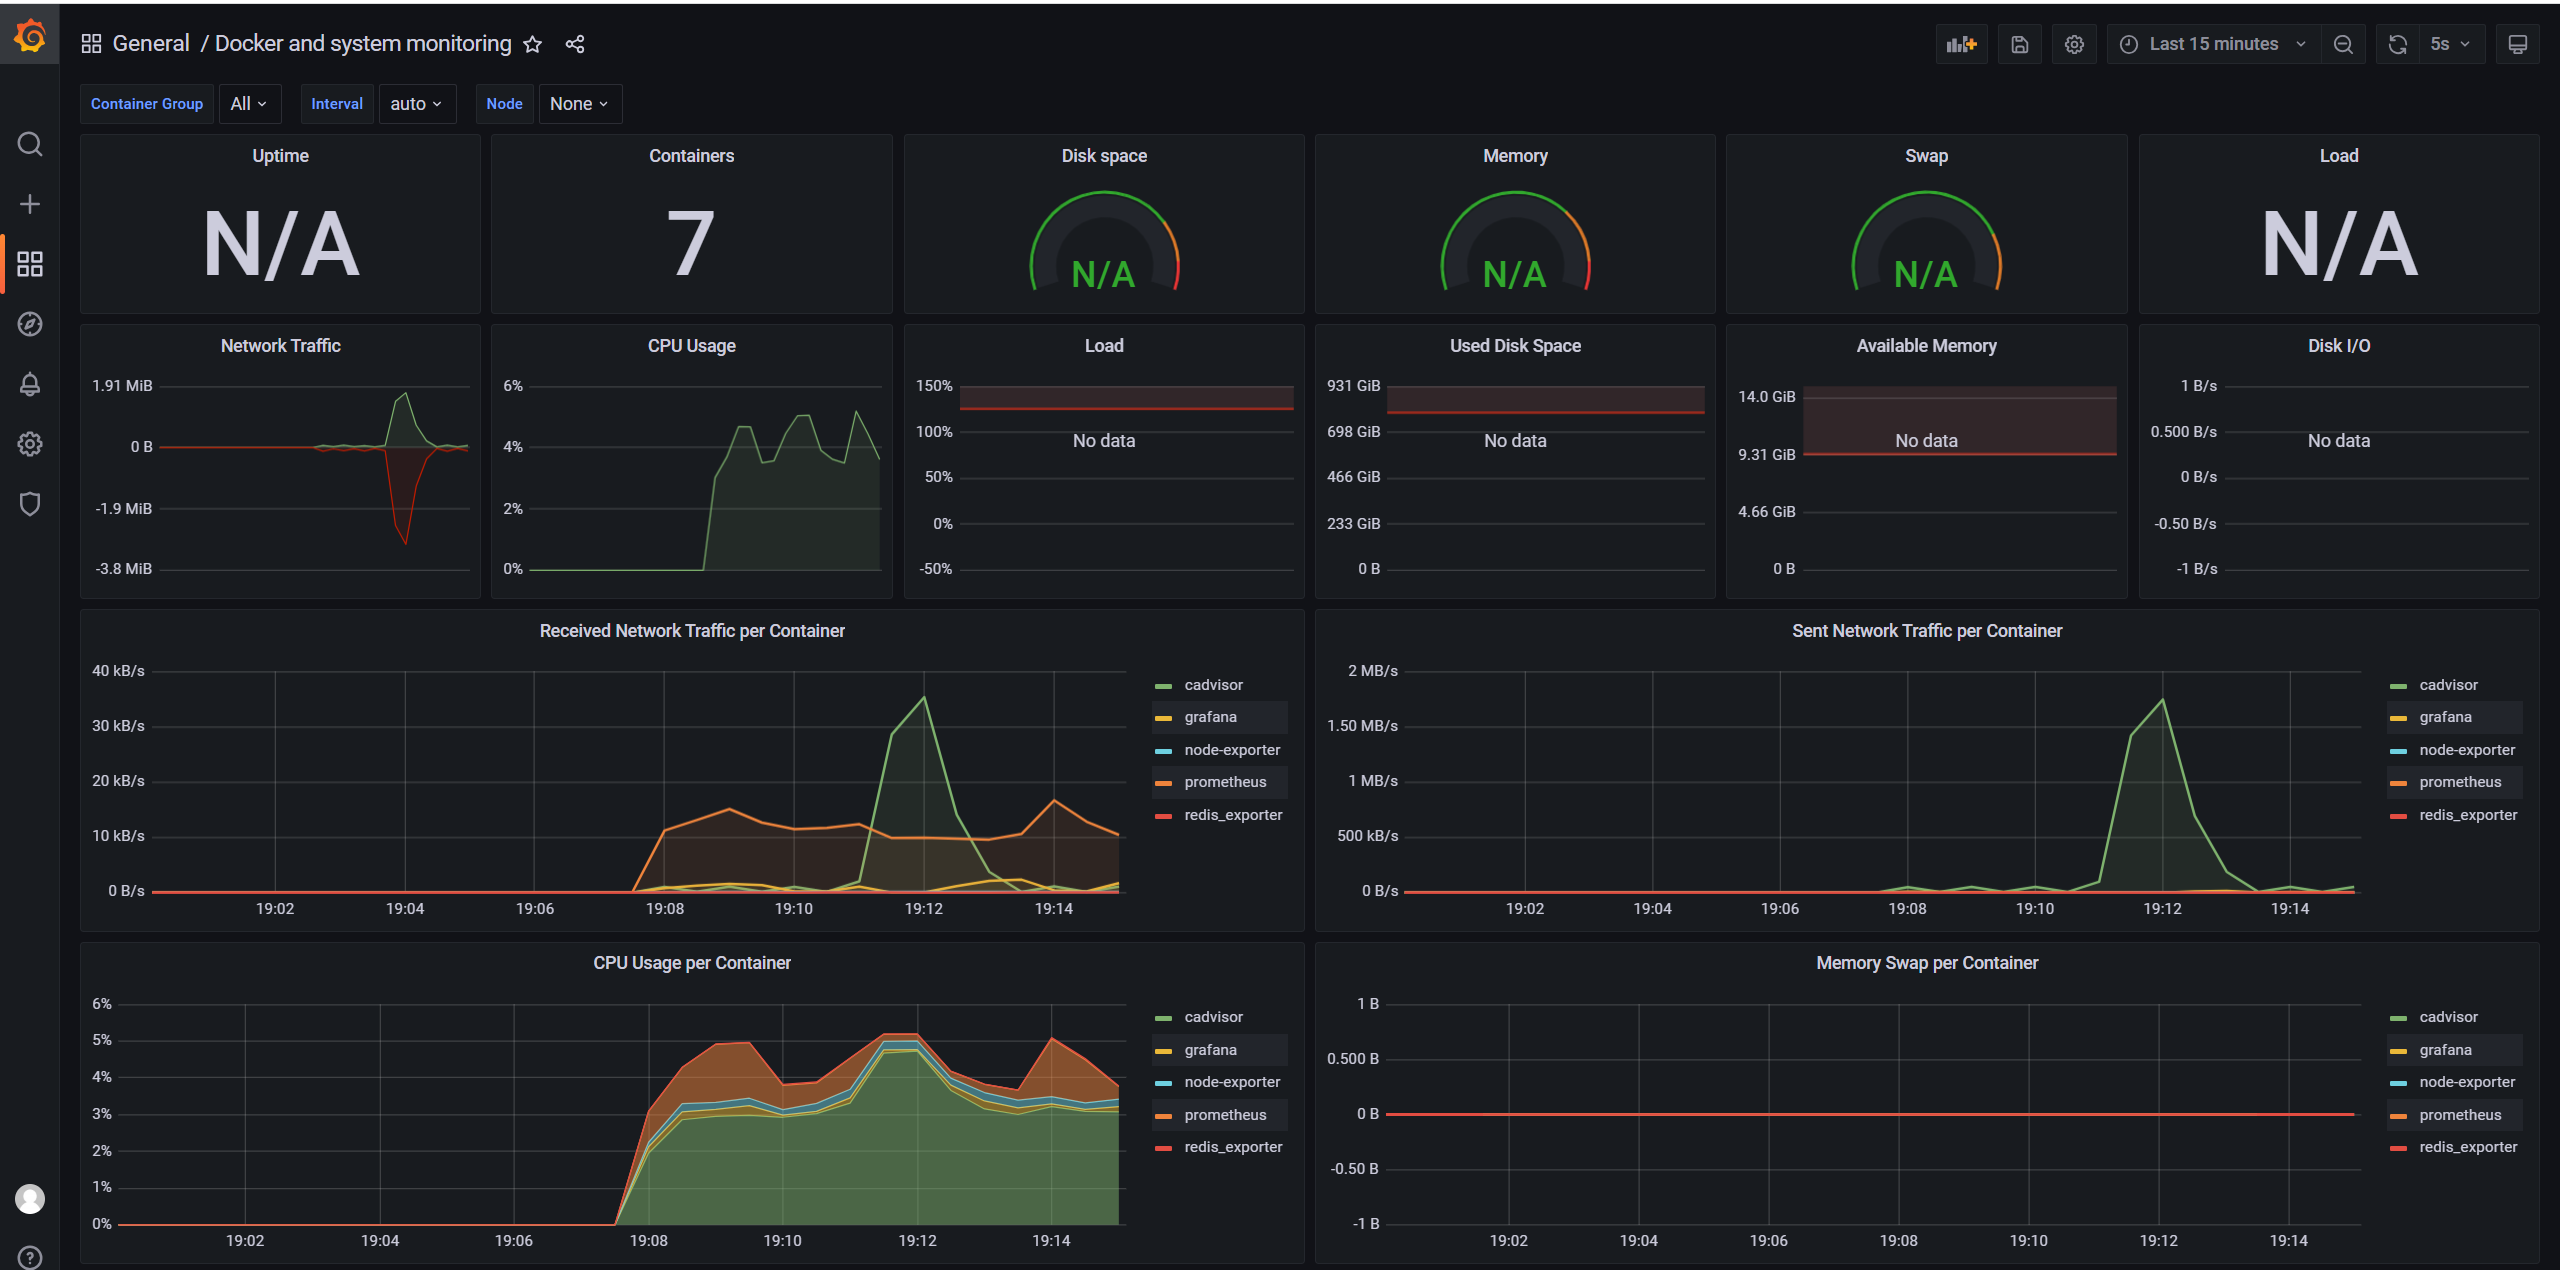Refresh the dashboard now
The height and width of the screenshot is (1270, 2560).
pyautogui.click(x=2398, y=44)
